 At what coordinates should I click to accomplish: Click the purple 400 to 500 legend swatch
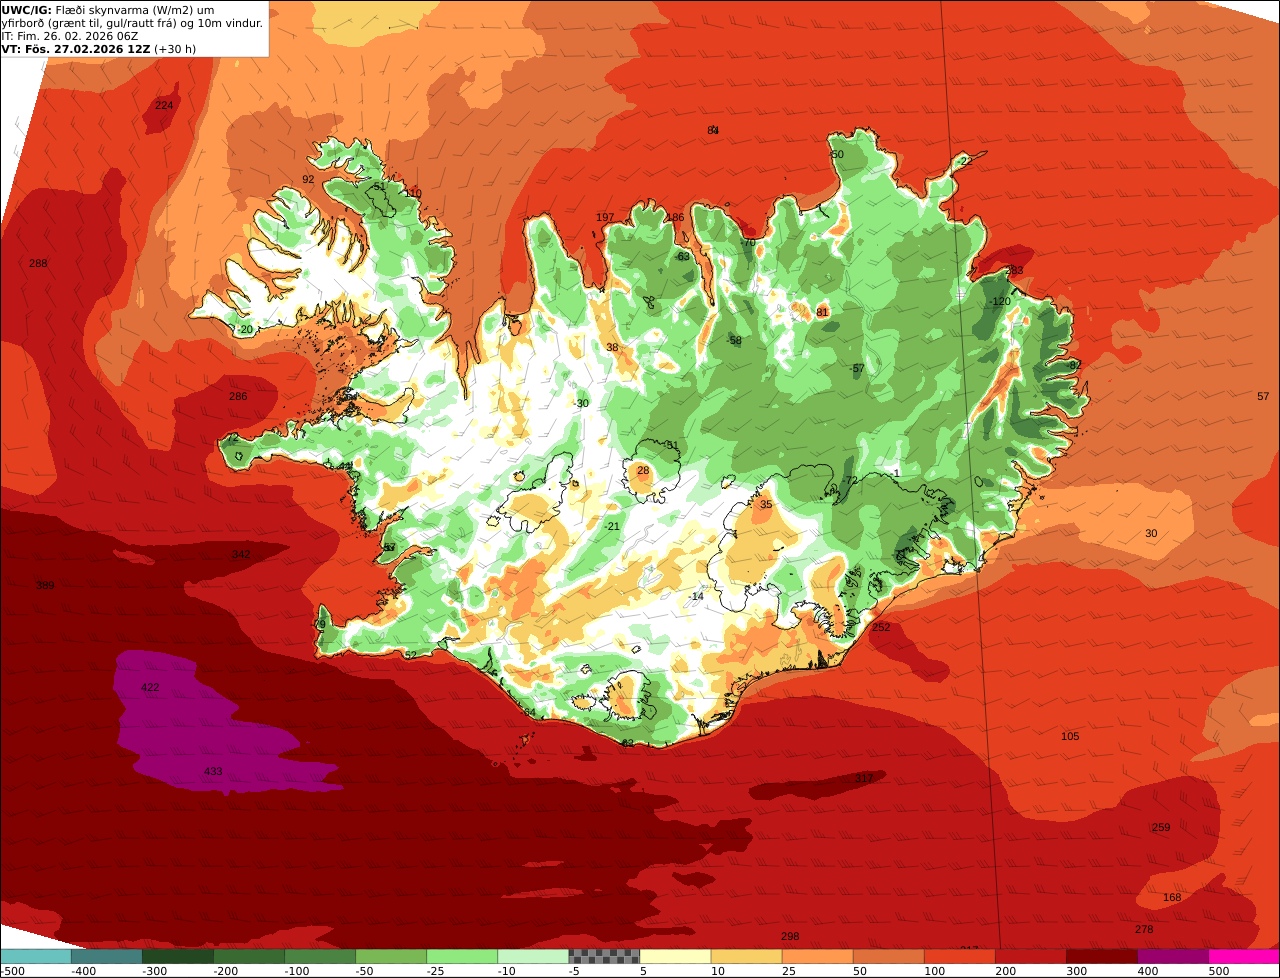click(x=1173, y=956)
